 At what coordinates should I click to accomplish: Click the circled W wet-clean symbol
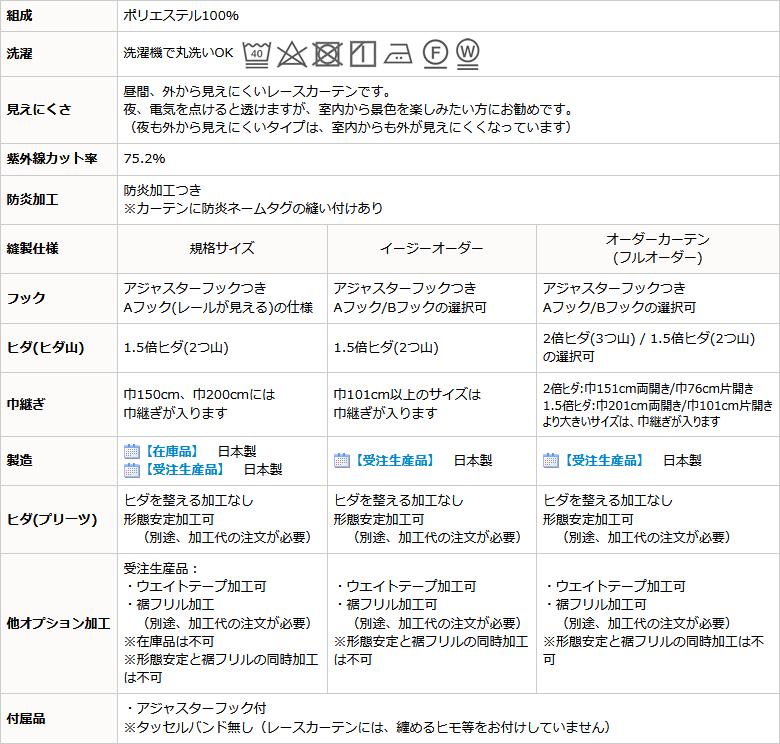click(x=467, y=52)
